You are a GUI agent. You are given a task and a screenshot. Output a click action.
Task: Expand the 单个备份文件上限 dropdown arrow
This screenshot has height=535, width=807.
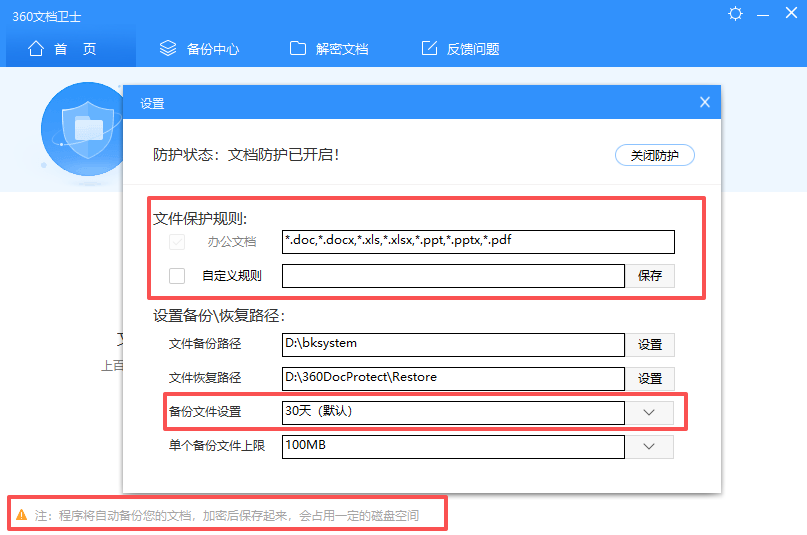pyautogui.click(x=650, y=446)
